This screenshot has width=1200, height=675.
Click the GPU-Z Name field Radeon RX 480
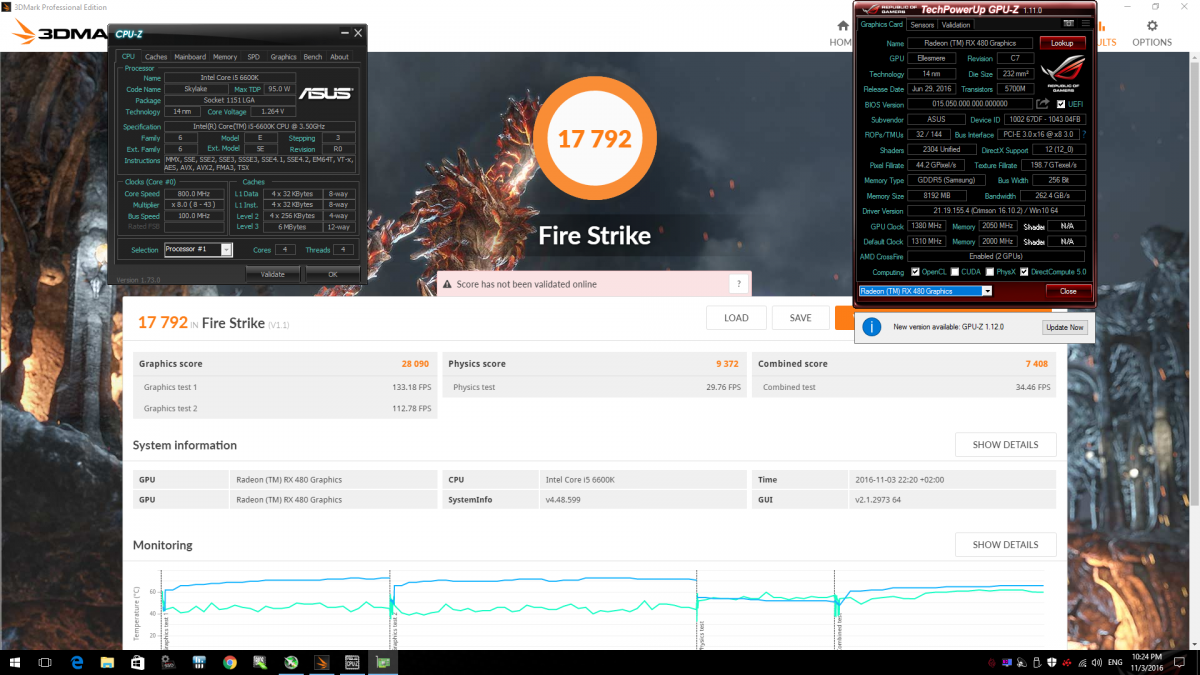pyautogui.click(x=971, y=43)
